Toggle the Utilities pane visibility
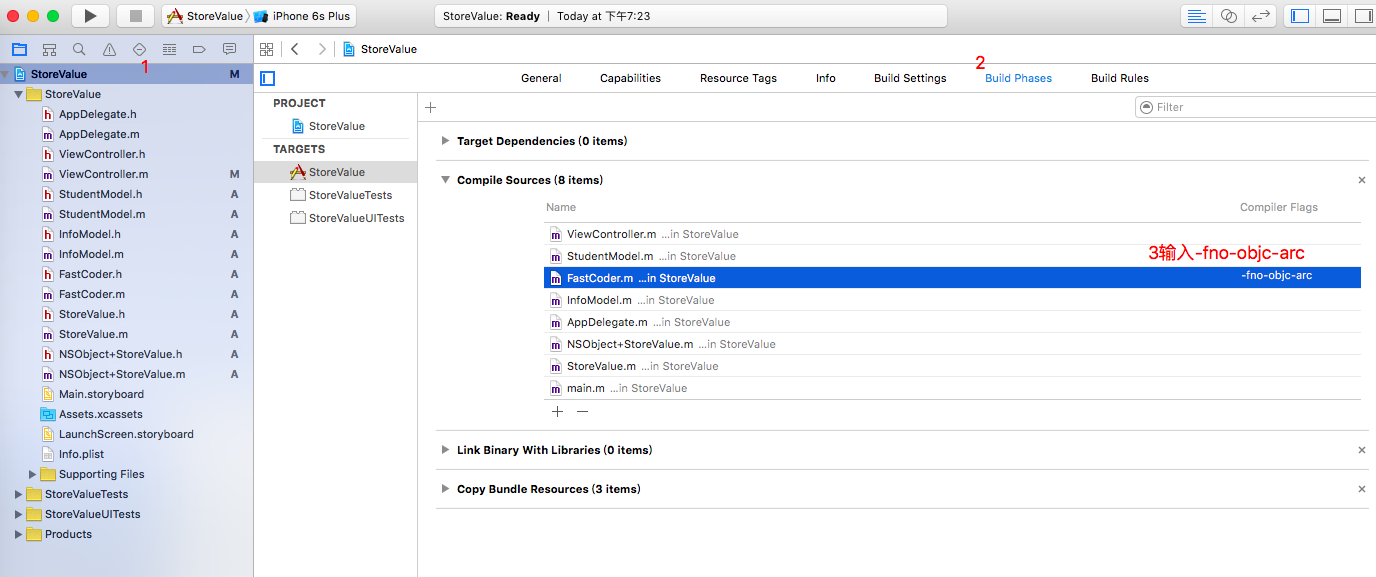This screenshot has height=577, width=1376. 1362,16
